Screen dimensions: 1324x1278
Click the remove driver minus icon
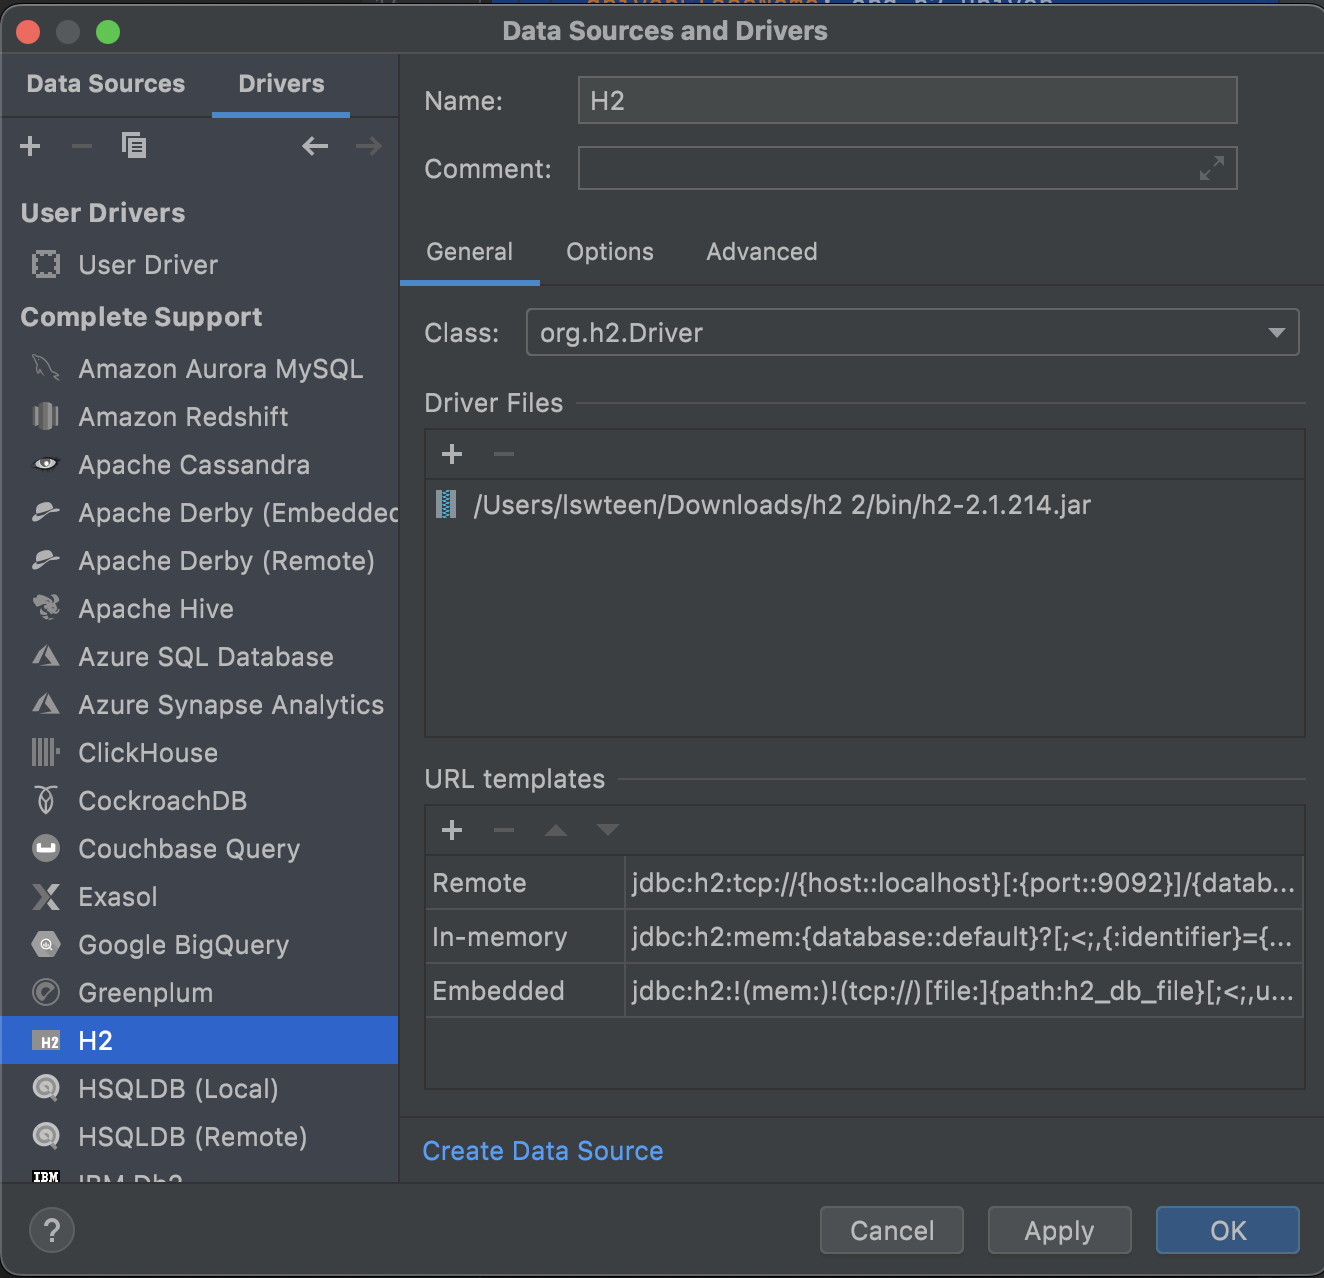point(82,146)
